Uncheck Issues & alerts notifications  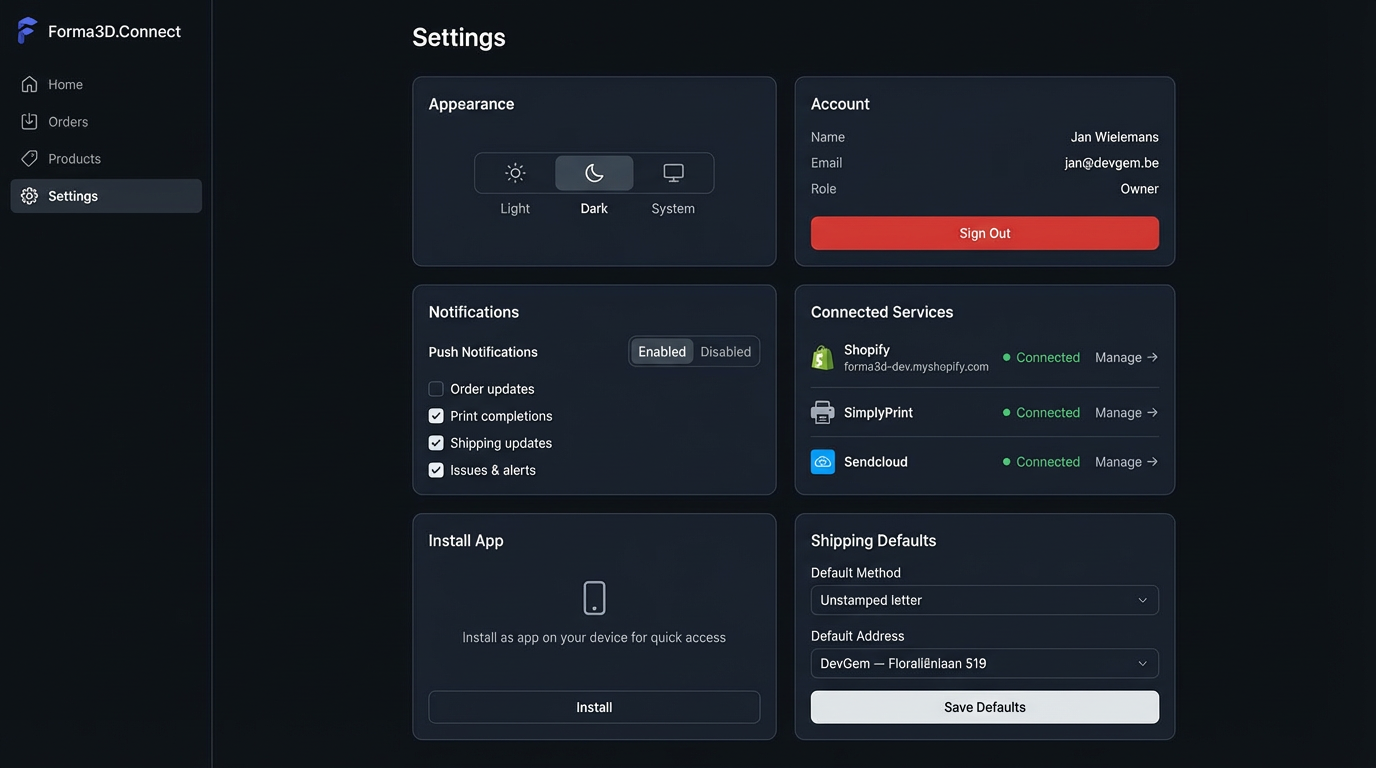point(435,469)
